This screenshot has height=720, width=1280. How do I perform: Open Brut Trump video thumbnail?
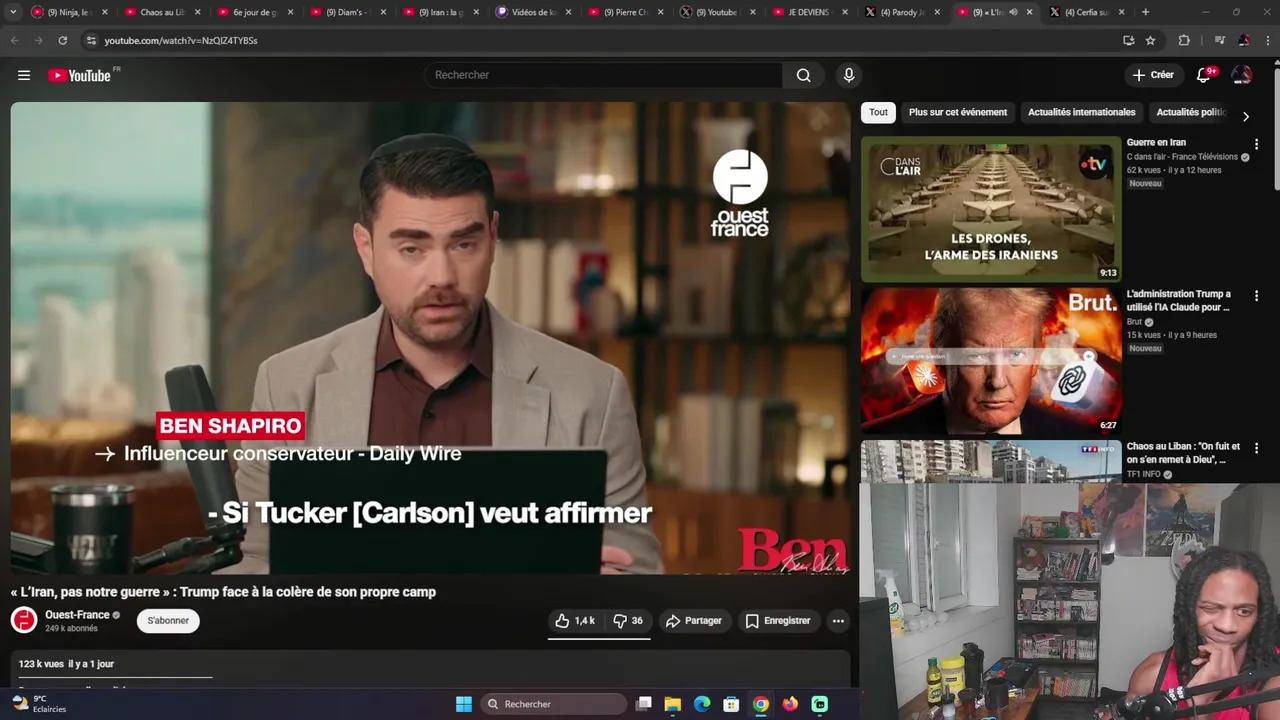(991, 361)
